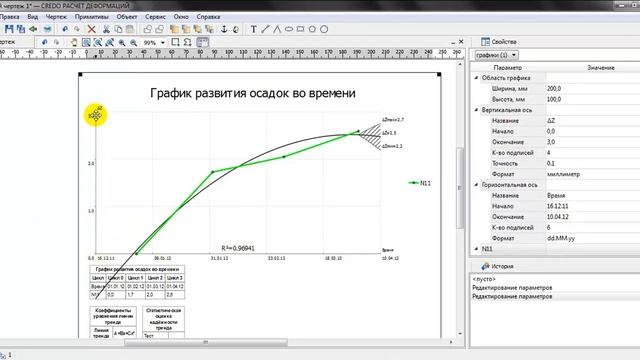Click the Cut scissors icon
Screen dimensions: 640x360
[x=106, y=29]
